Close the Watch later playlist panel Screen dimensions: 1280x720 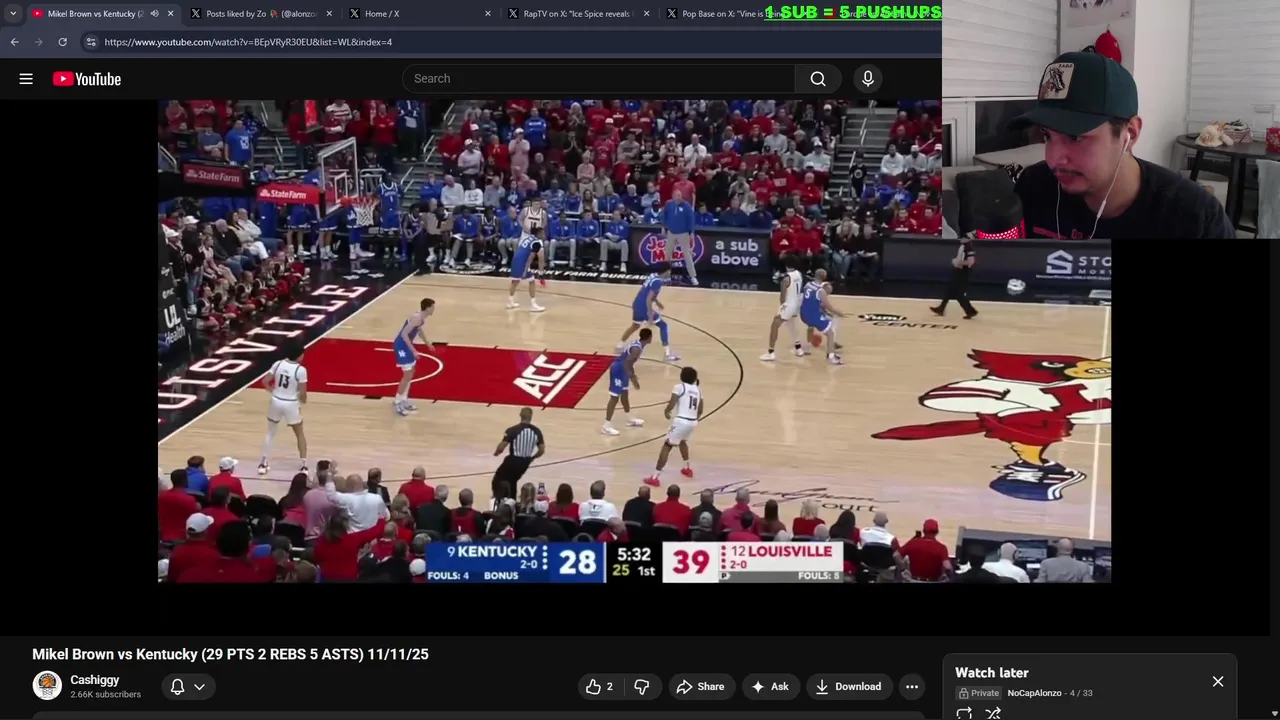click(1218, 682)
